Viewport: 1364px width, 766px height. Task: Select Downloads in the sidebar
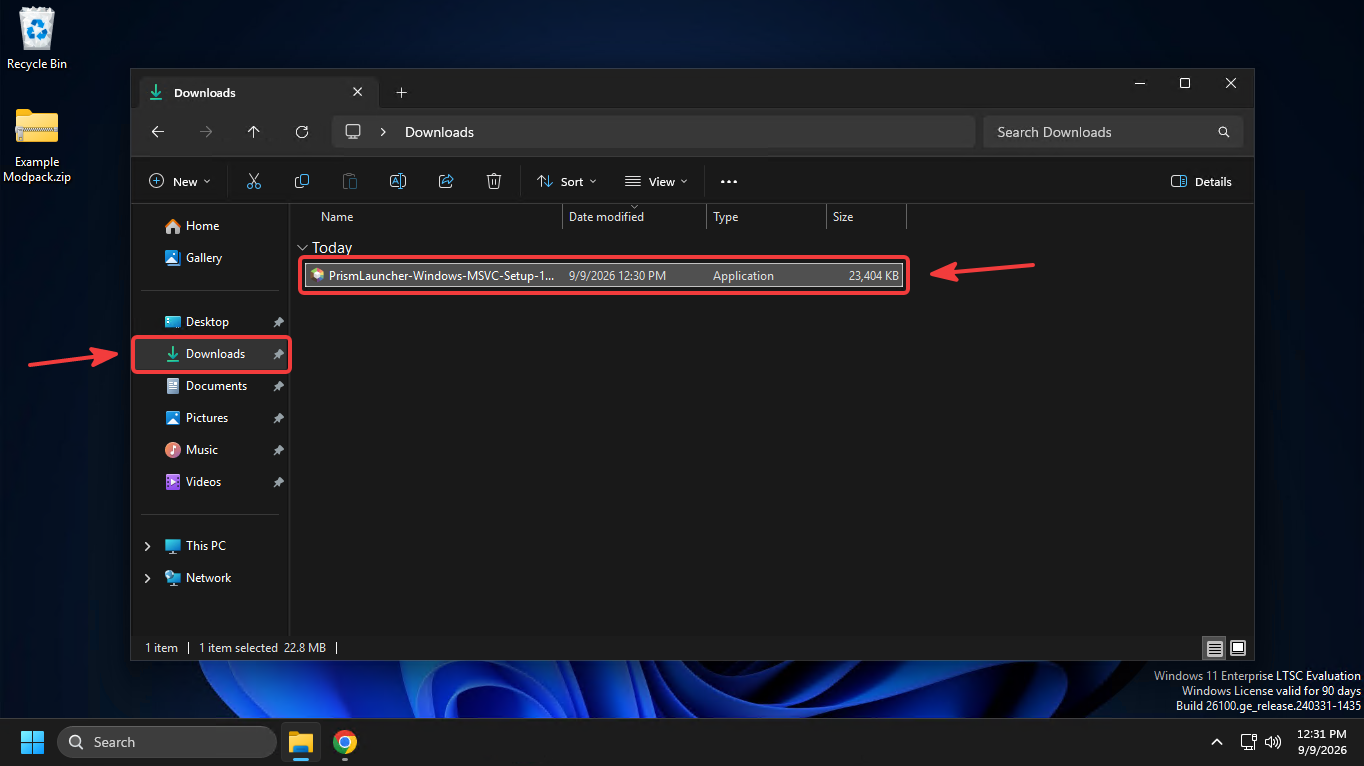(x=210, y=354)
